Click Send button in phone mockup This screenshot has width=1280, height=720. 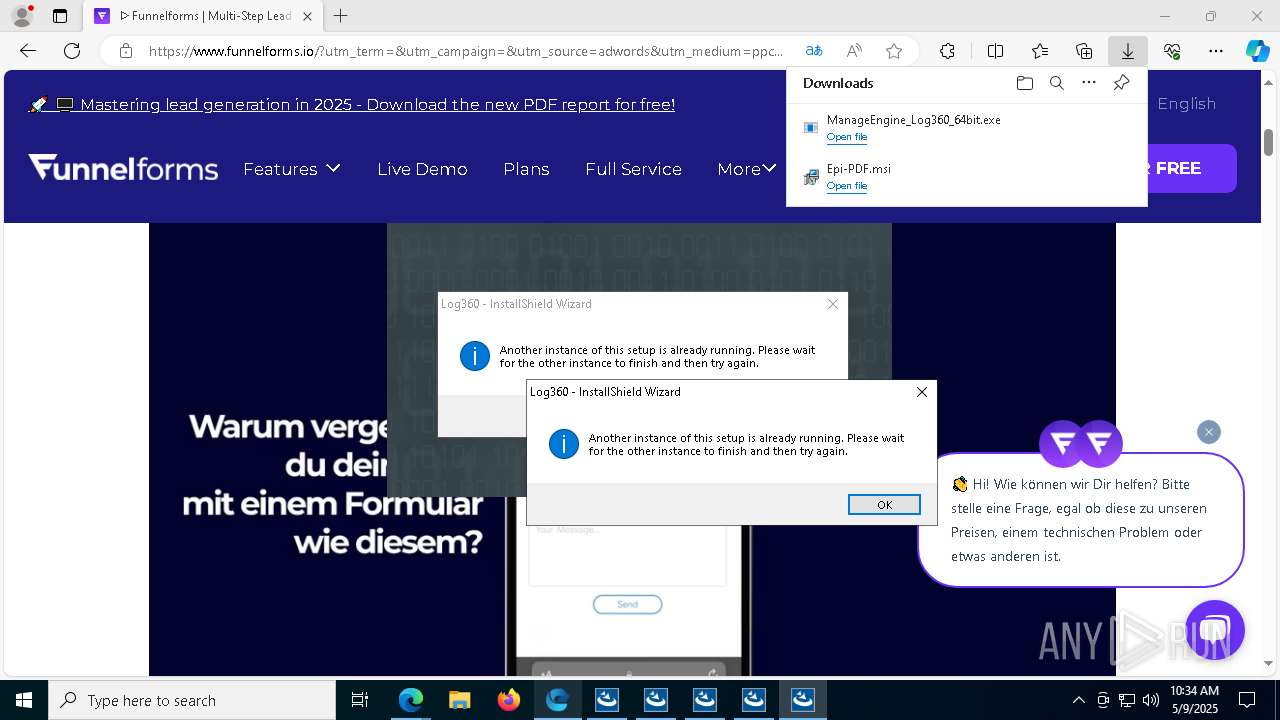[627, 604]
